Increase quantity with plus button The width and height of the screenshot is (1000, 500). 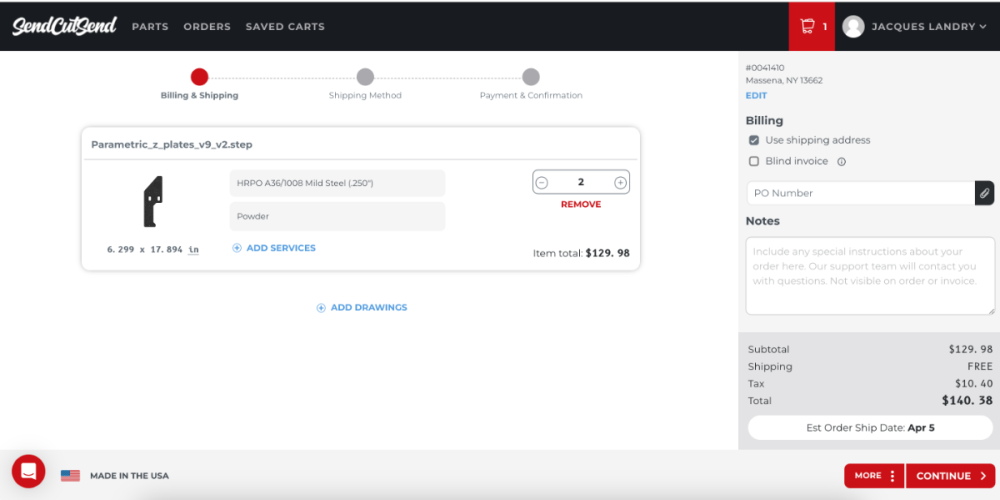point(620,182)
